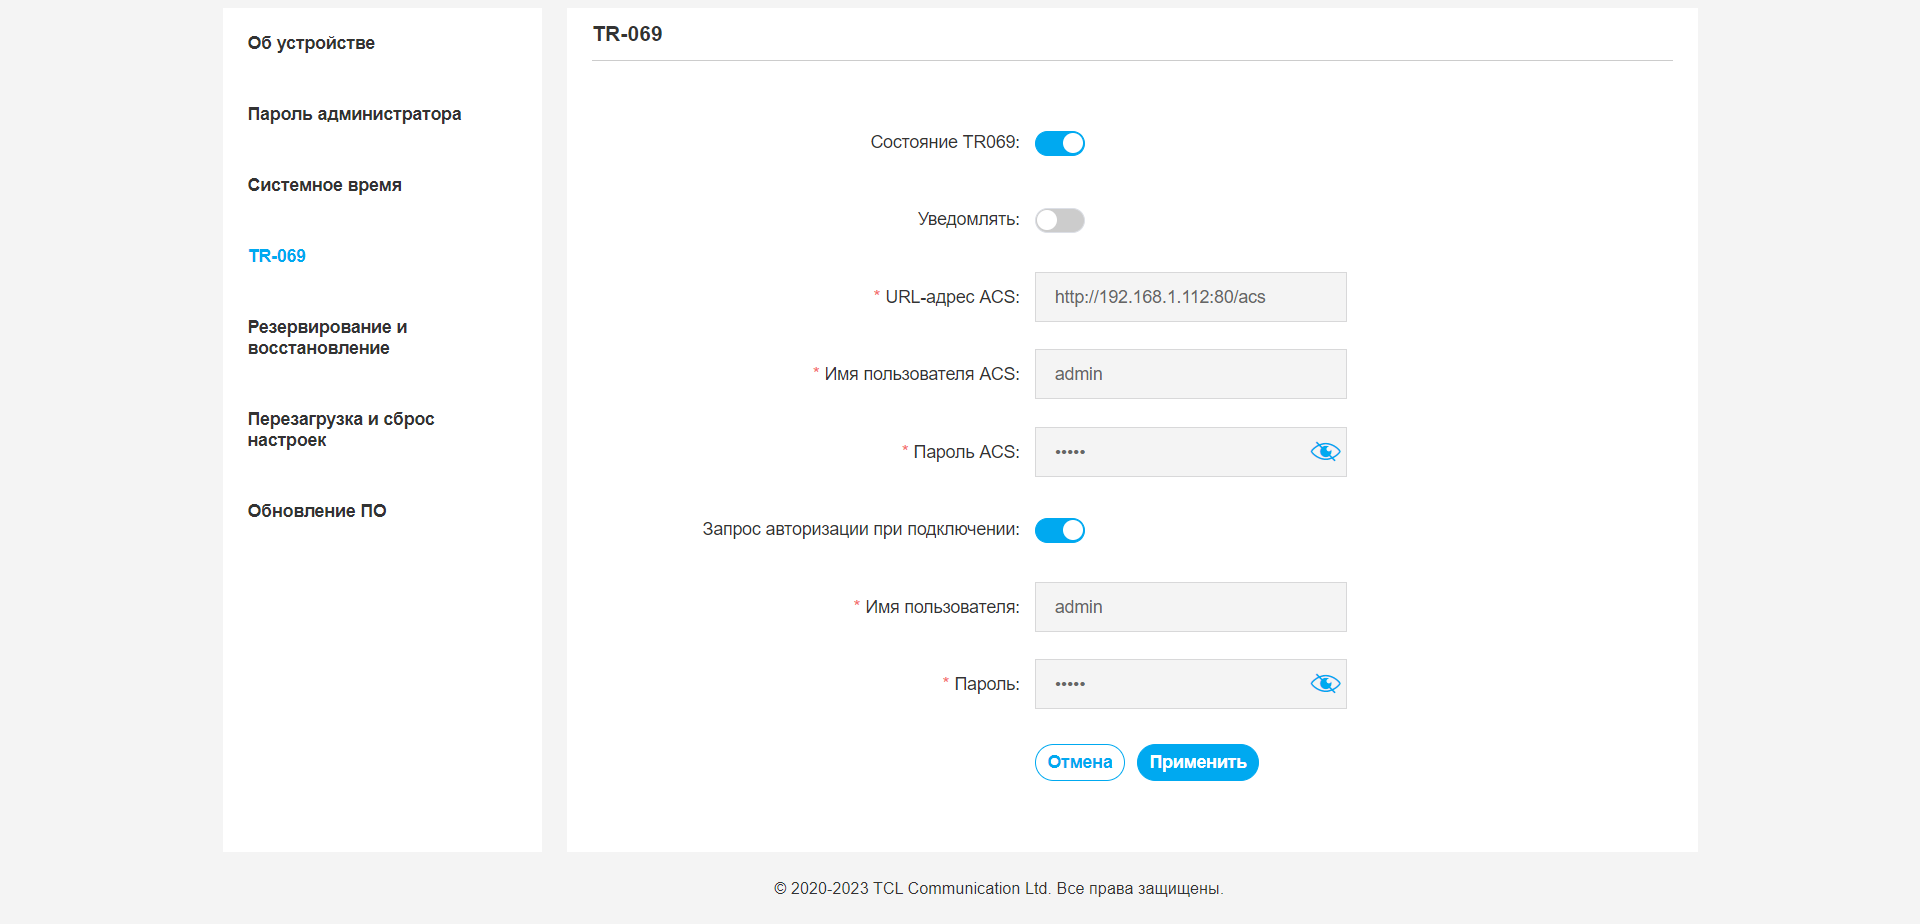
Task: Select the Пароль ACS input field
Action: pyautogui.click(x=1170, y=452)
